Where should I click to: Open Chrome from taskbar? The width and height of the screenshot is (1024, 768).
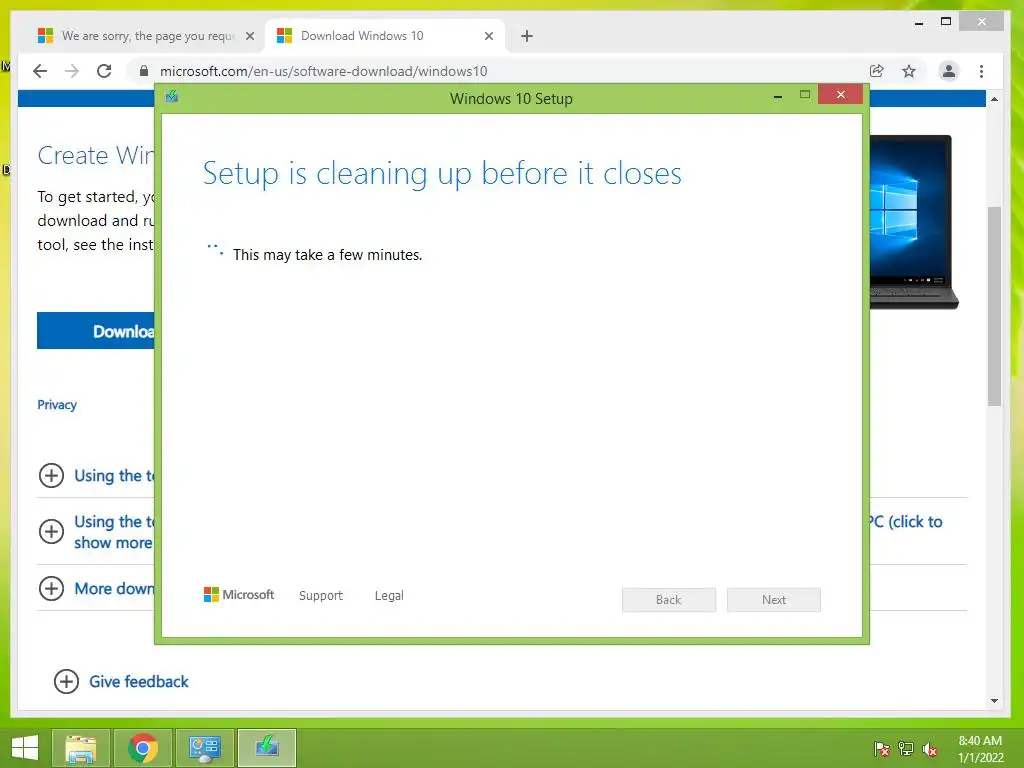click(143, 748)
